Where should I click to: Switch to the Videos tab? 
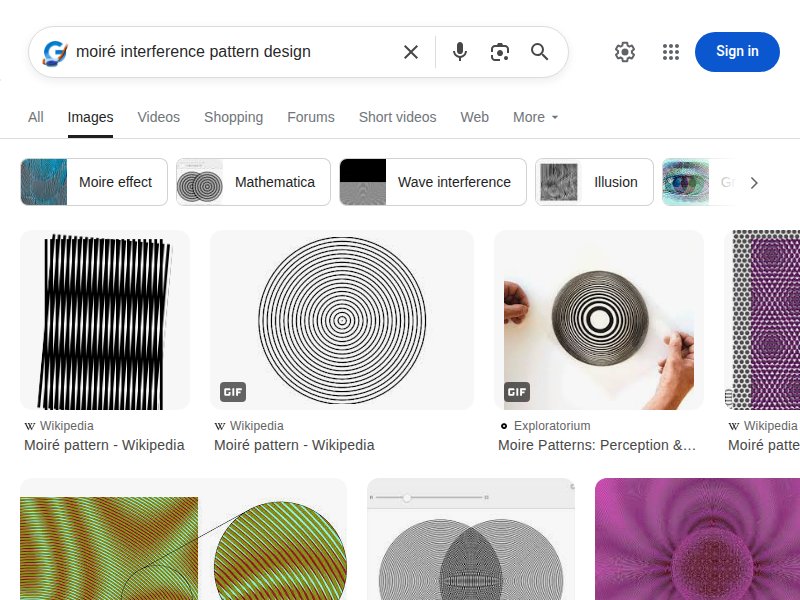[x=158, y=117]
